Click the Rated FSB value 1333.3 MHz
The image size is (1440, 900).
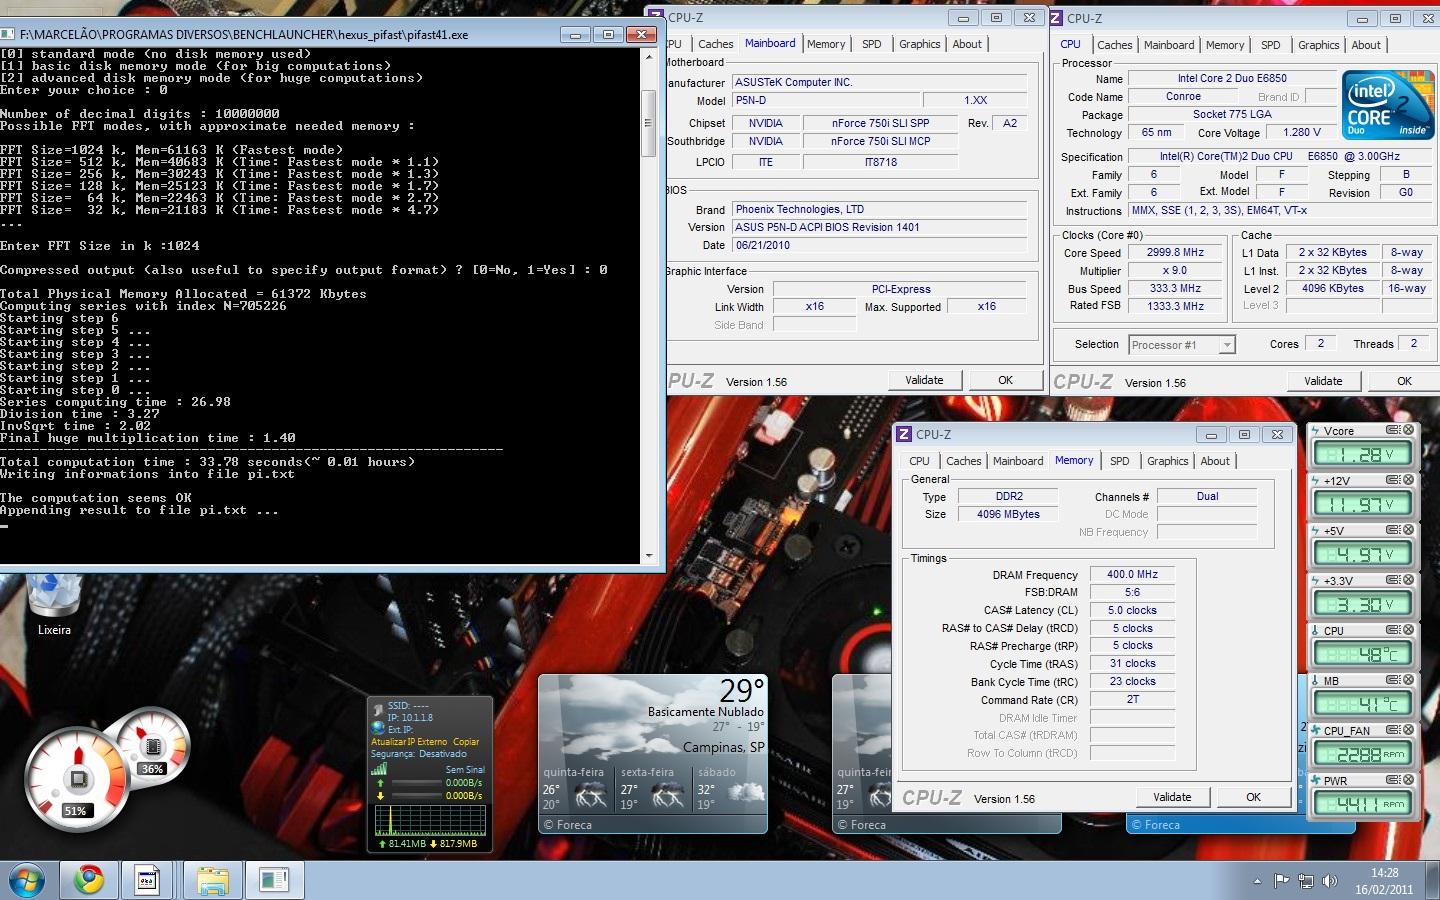pos(1175,307)
